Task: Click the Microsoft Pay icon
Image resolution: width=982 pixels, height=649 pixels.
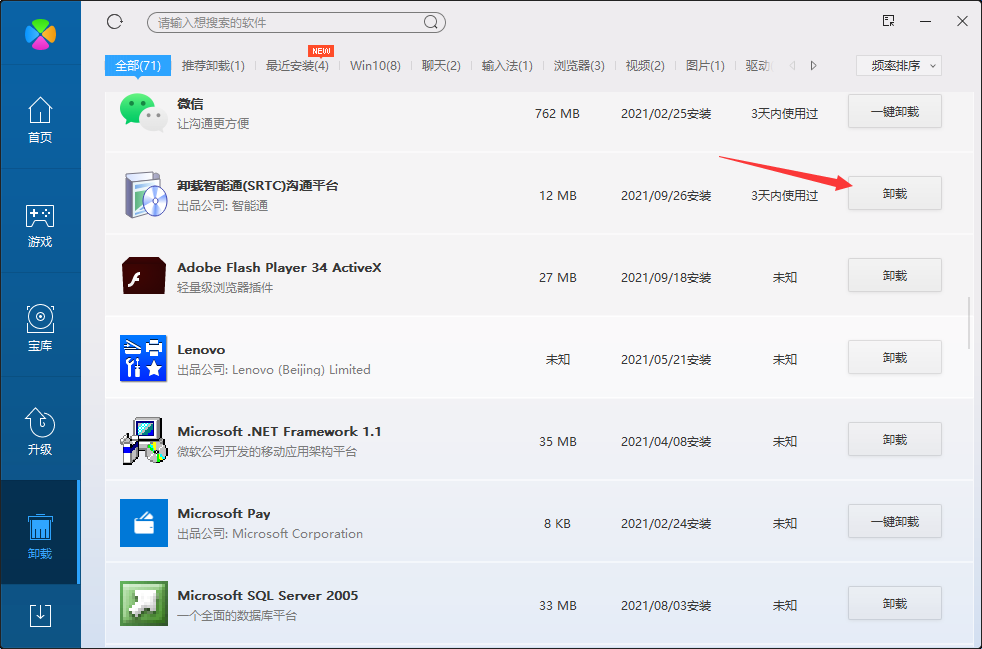Action: click(143, 522)
